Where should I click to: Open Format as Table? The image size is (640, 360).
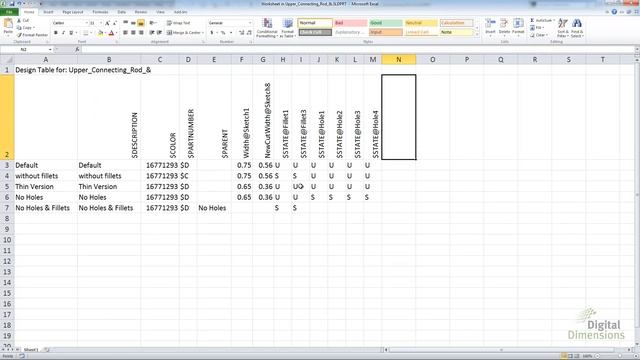[x=287, y=28]
